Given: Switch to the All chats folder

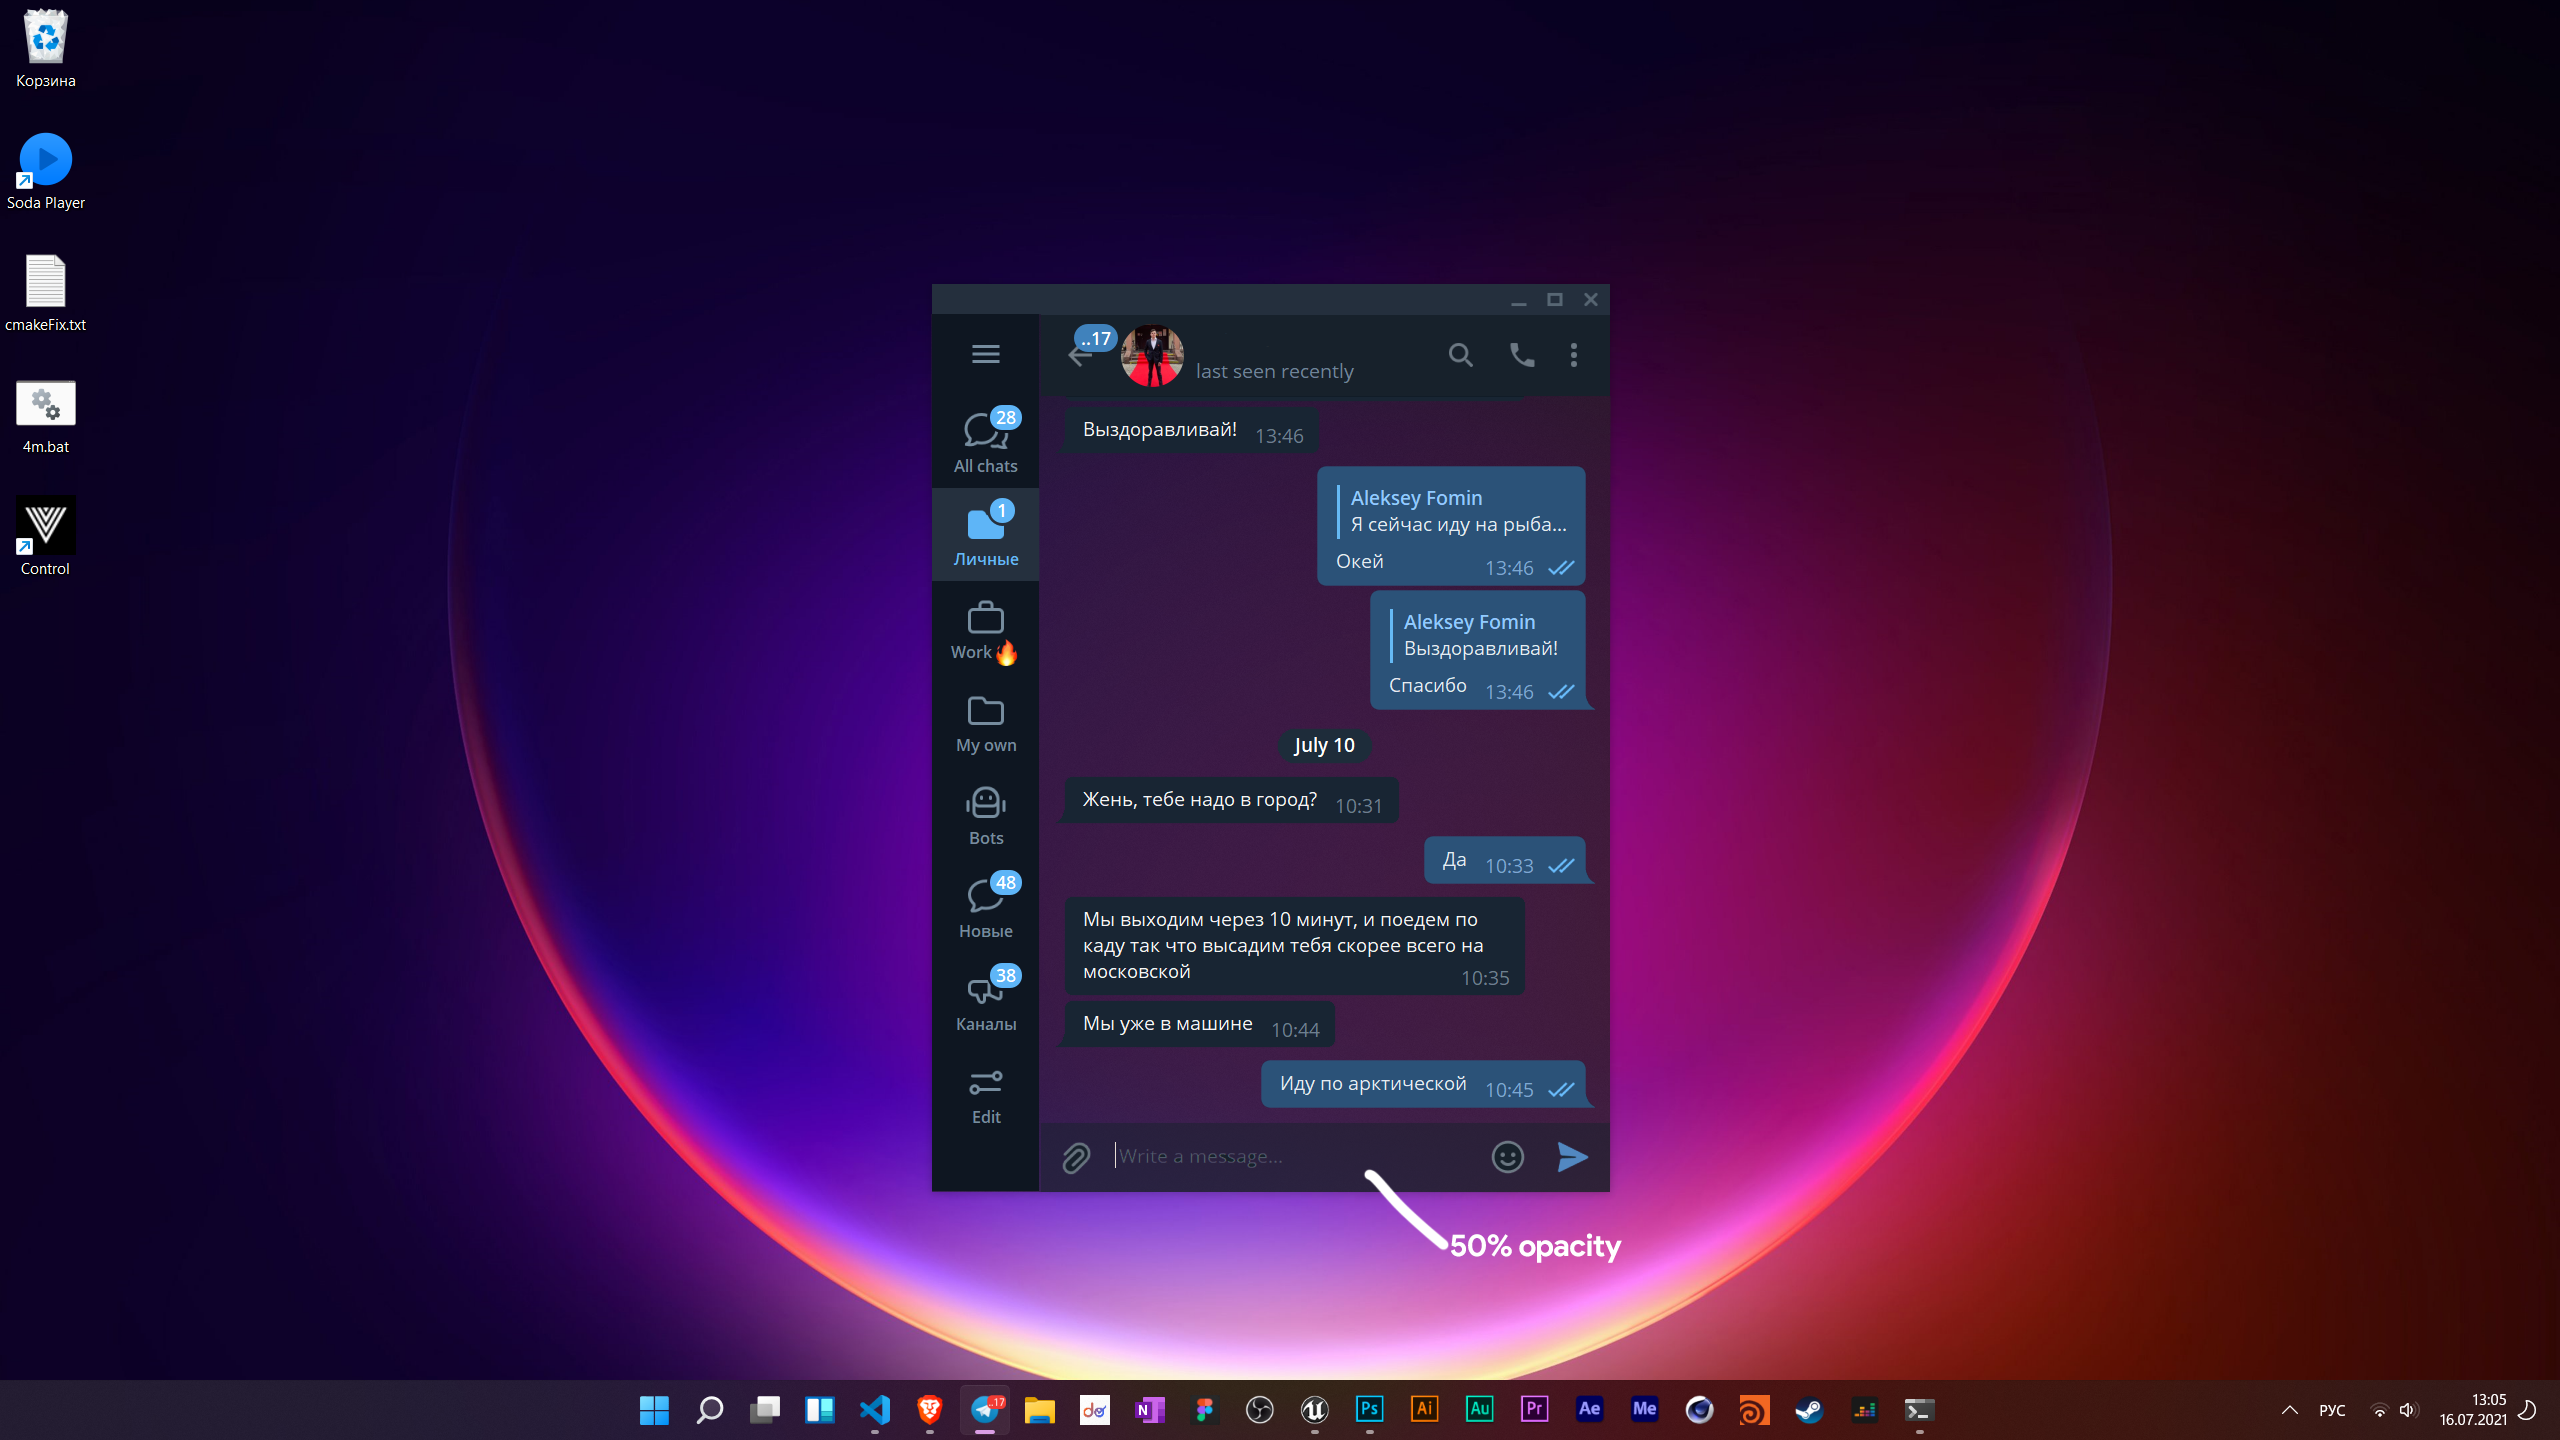Looking at the screenshot, I should click(x=985, y=440).
